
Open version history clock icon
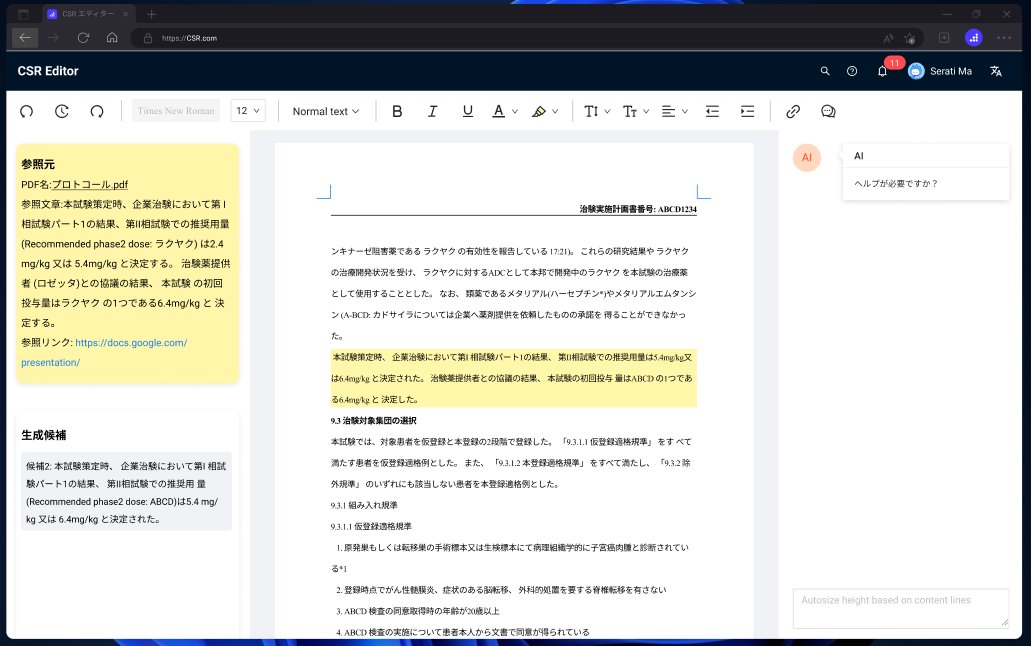[x=61, y=111]
